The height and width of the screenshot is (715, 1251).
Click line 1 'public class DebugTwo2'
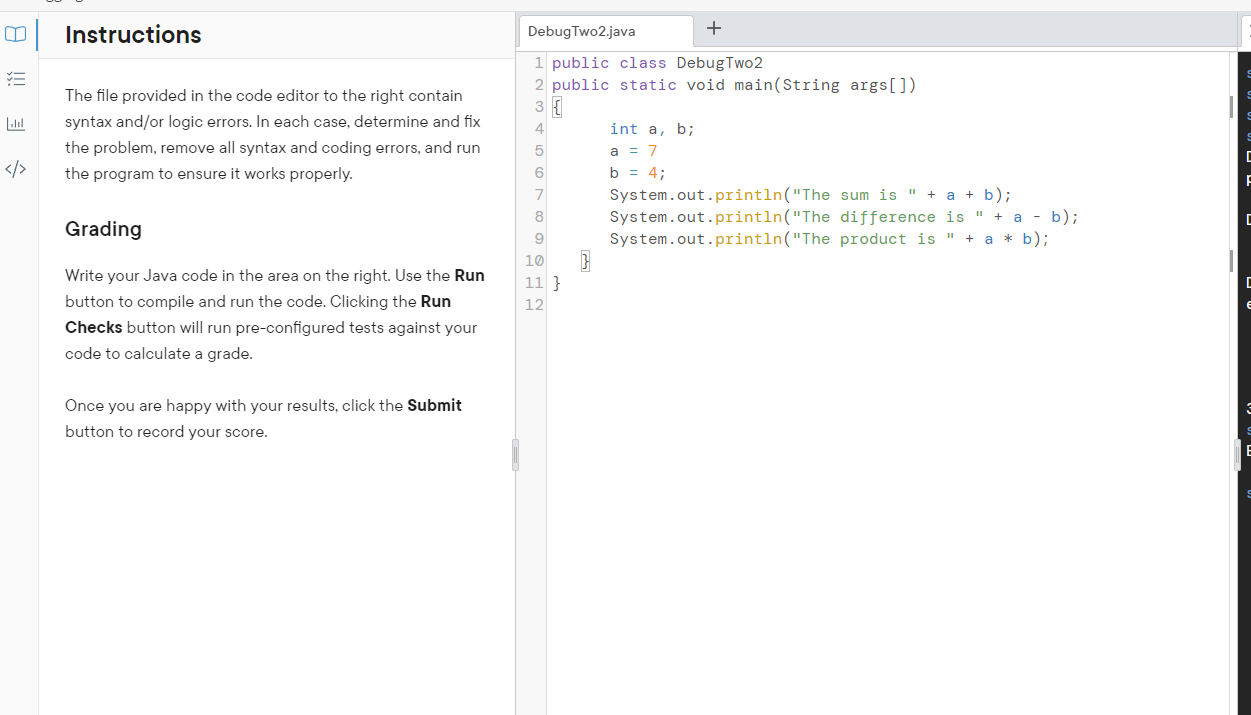[657, 63]
